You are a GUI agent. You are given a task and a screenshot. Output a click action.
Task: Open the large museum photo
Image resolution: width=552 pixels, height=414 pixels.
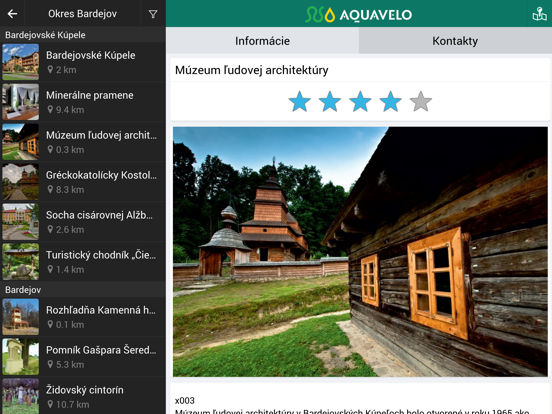tap(360, 252)
